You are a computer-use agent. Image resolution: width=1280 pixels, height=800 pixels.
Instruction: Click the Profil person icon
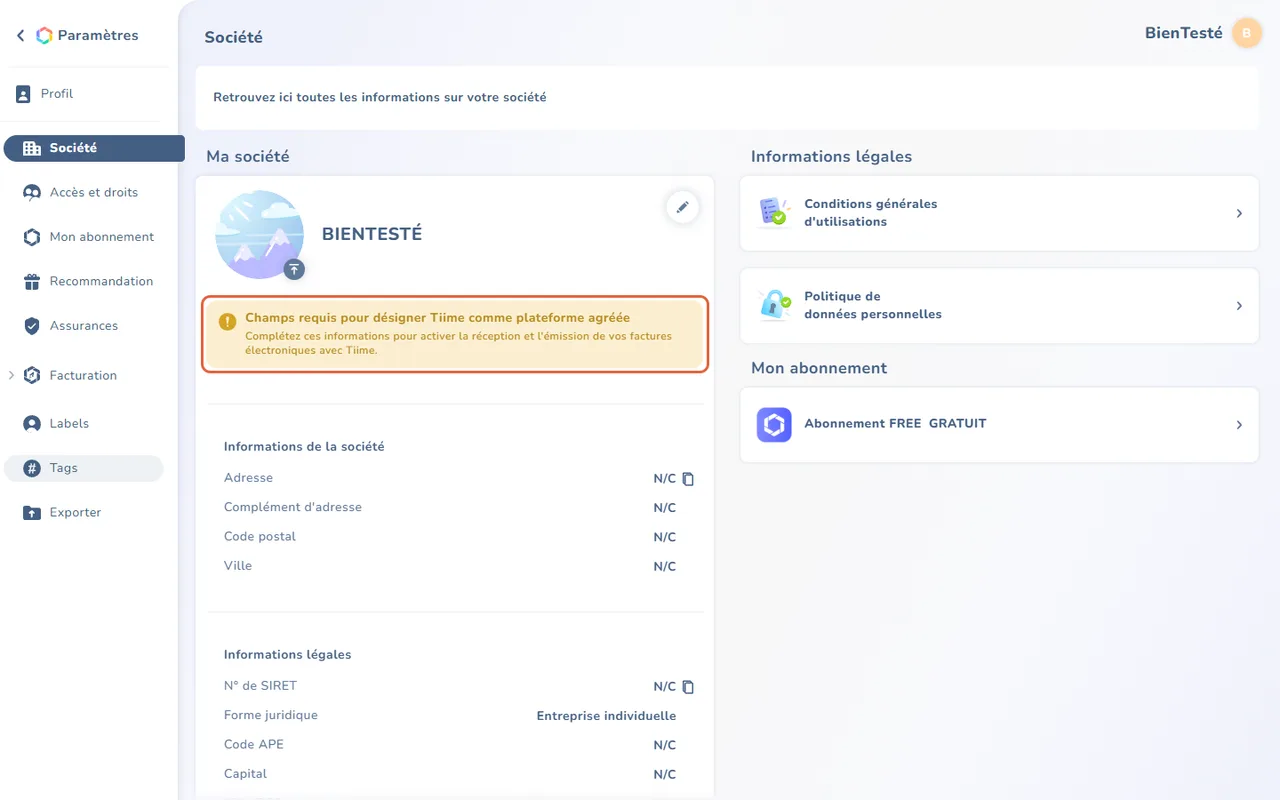tap(23, 94)
